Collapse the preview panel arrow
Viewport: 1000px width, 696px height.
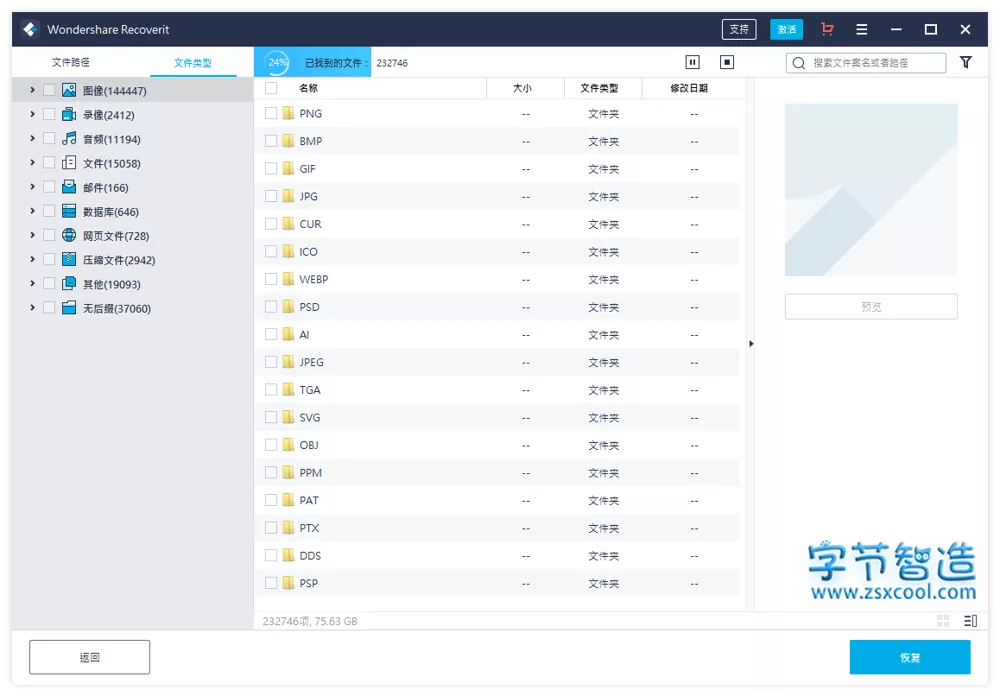tap(751, 344)
